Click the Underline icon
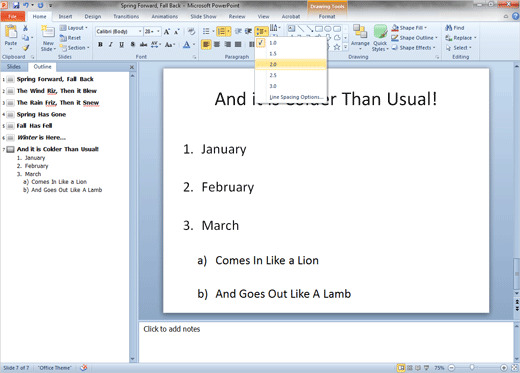Screen dimensions: 520x373 click(121, 44)
